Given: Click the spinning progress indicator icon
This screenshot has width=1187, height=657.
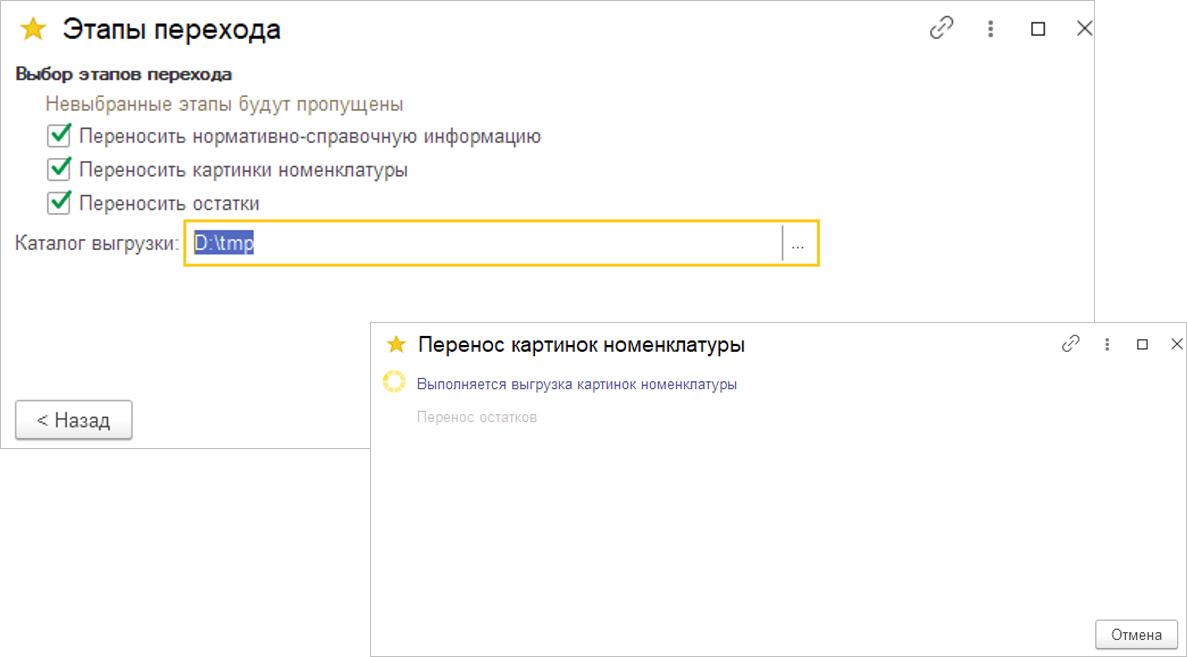Looking at the screenshot, I should pos(394,383).
